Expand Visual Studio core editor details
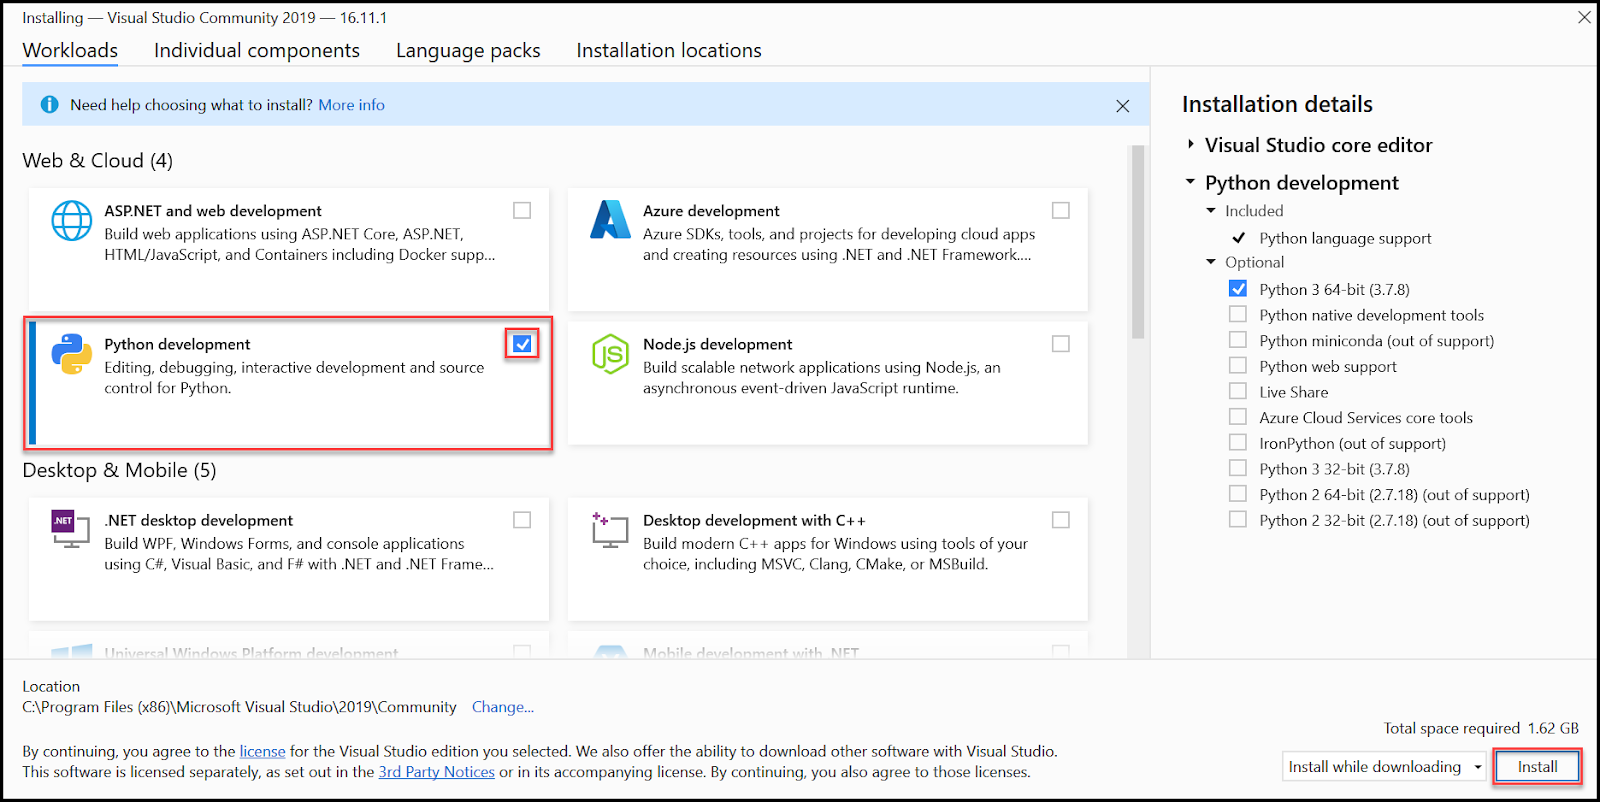 point(1190,145)
